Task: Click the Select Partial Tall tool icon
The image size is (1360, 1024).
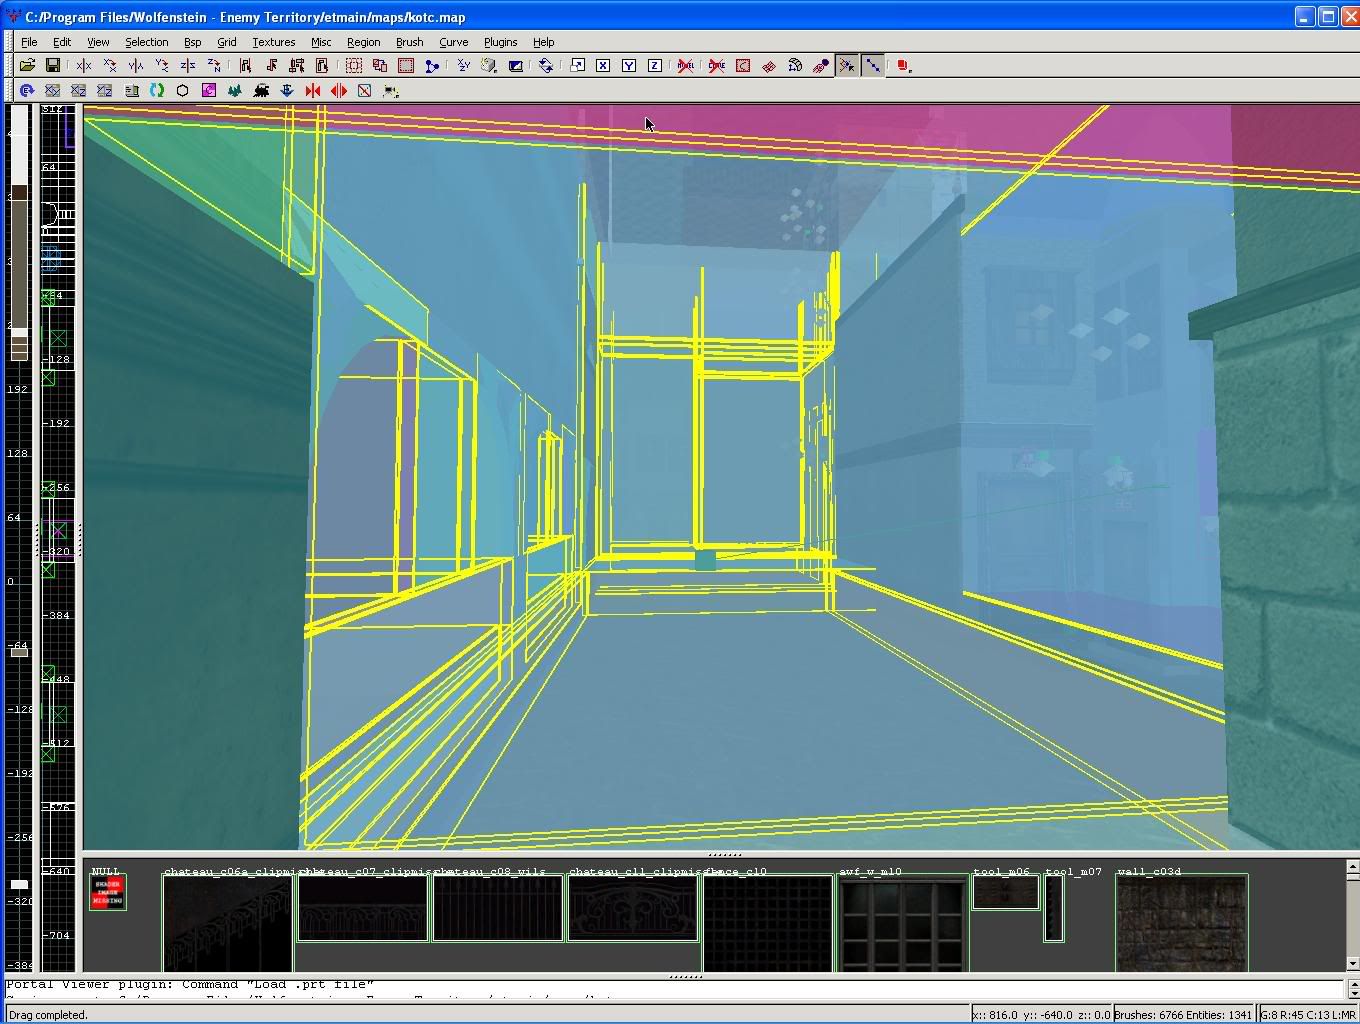Action: click(297, 66)
